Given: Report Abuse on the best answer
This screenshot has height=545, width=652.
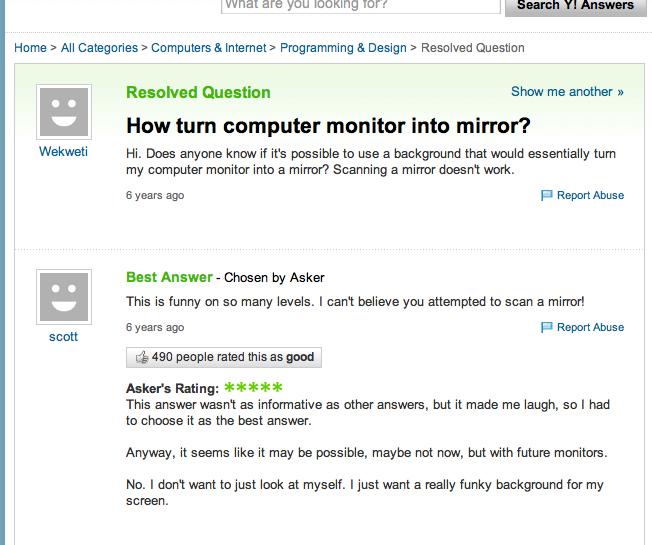Looking at the screenshot, I should click(590, 328).
